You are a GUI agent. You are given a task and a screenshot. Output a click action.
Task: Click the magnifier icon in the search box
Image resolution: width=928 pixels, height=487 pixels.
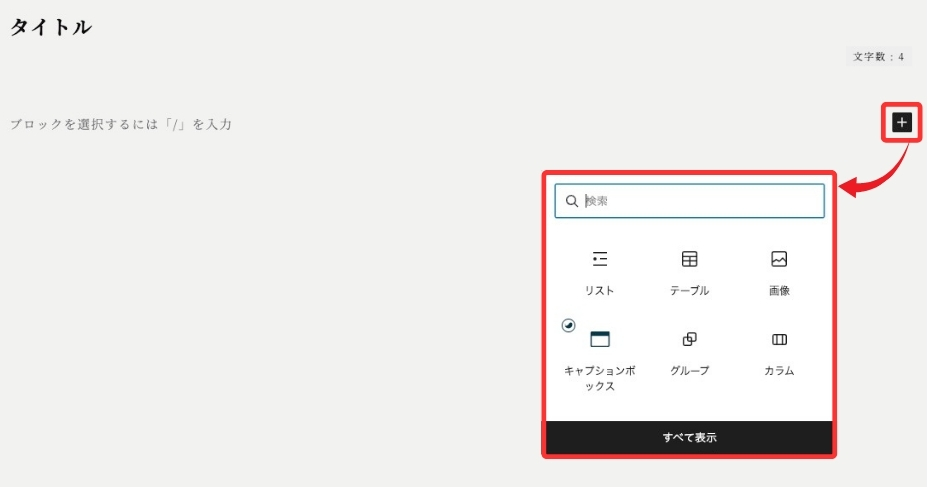[572, 201]
